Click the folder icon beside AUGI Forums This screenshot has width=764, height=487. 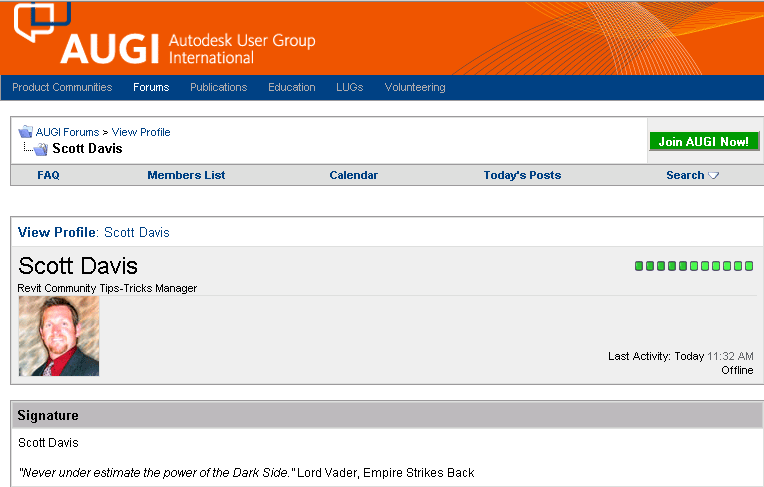click(25, 132)
